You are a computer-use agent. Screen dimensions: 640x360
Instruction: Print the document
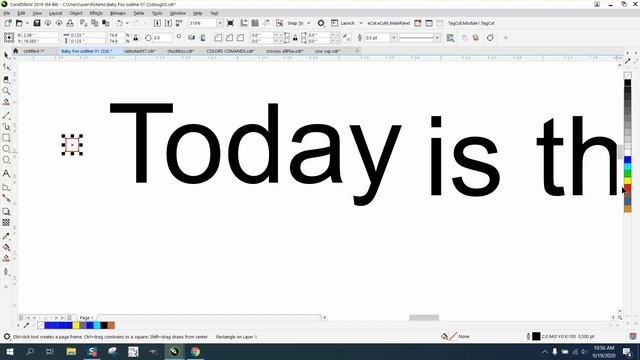(70, 23)
